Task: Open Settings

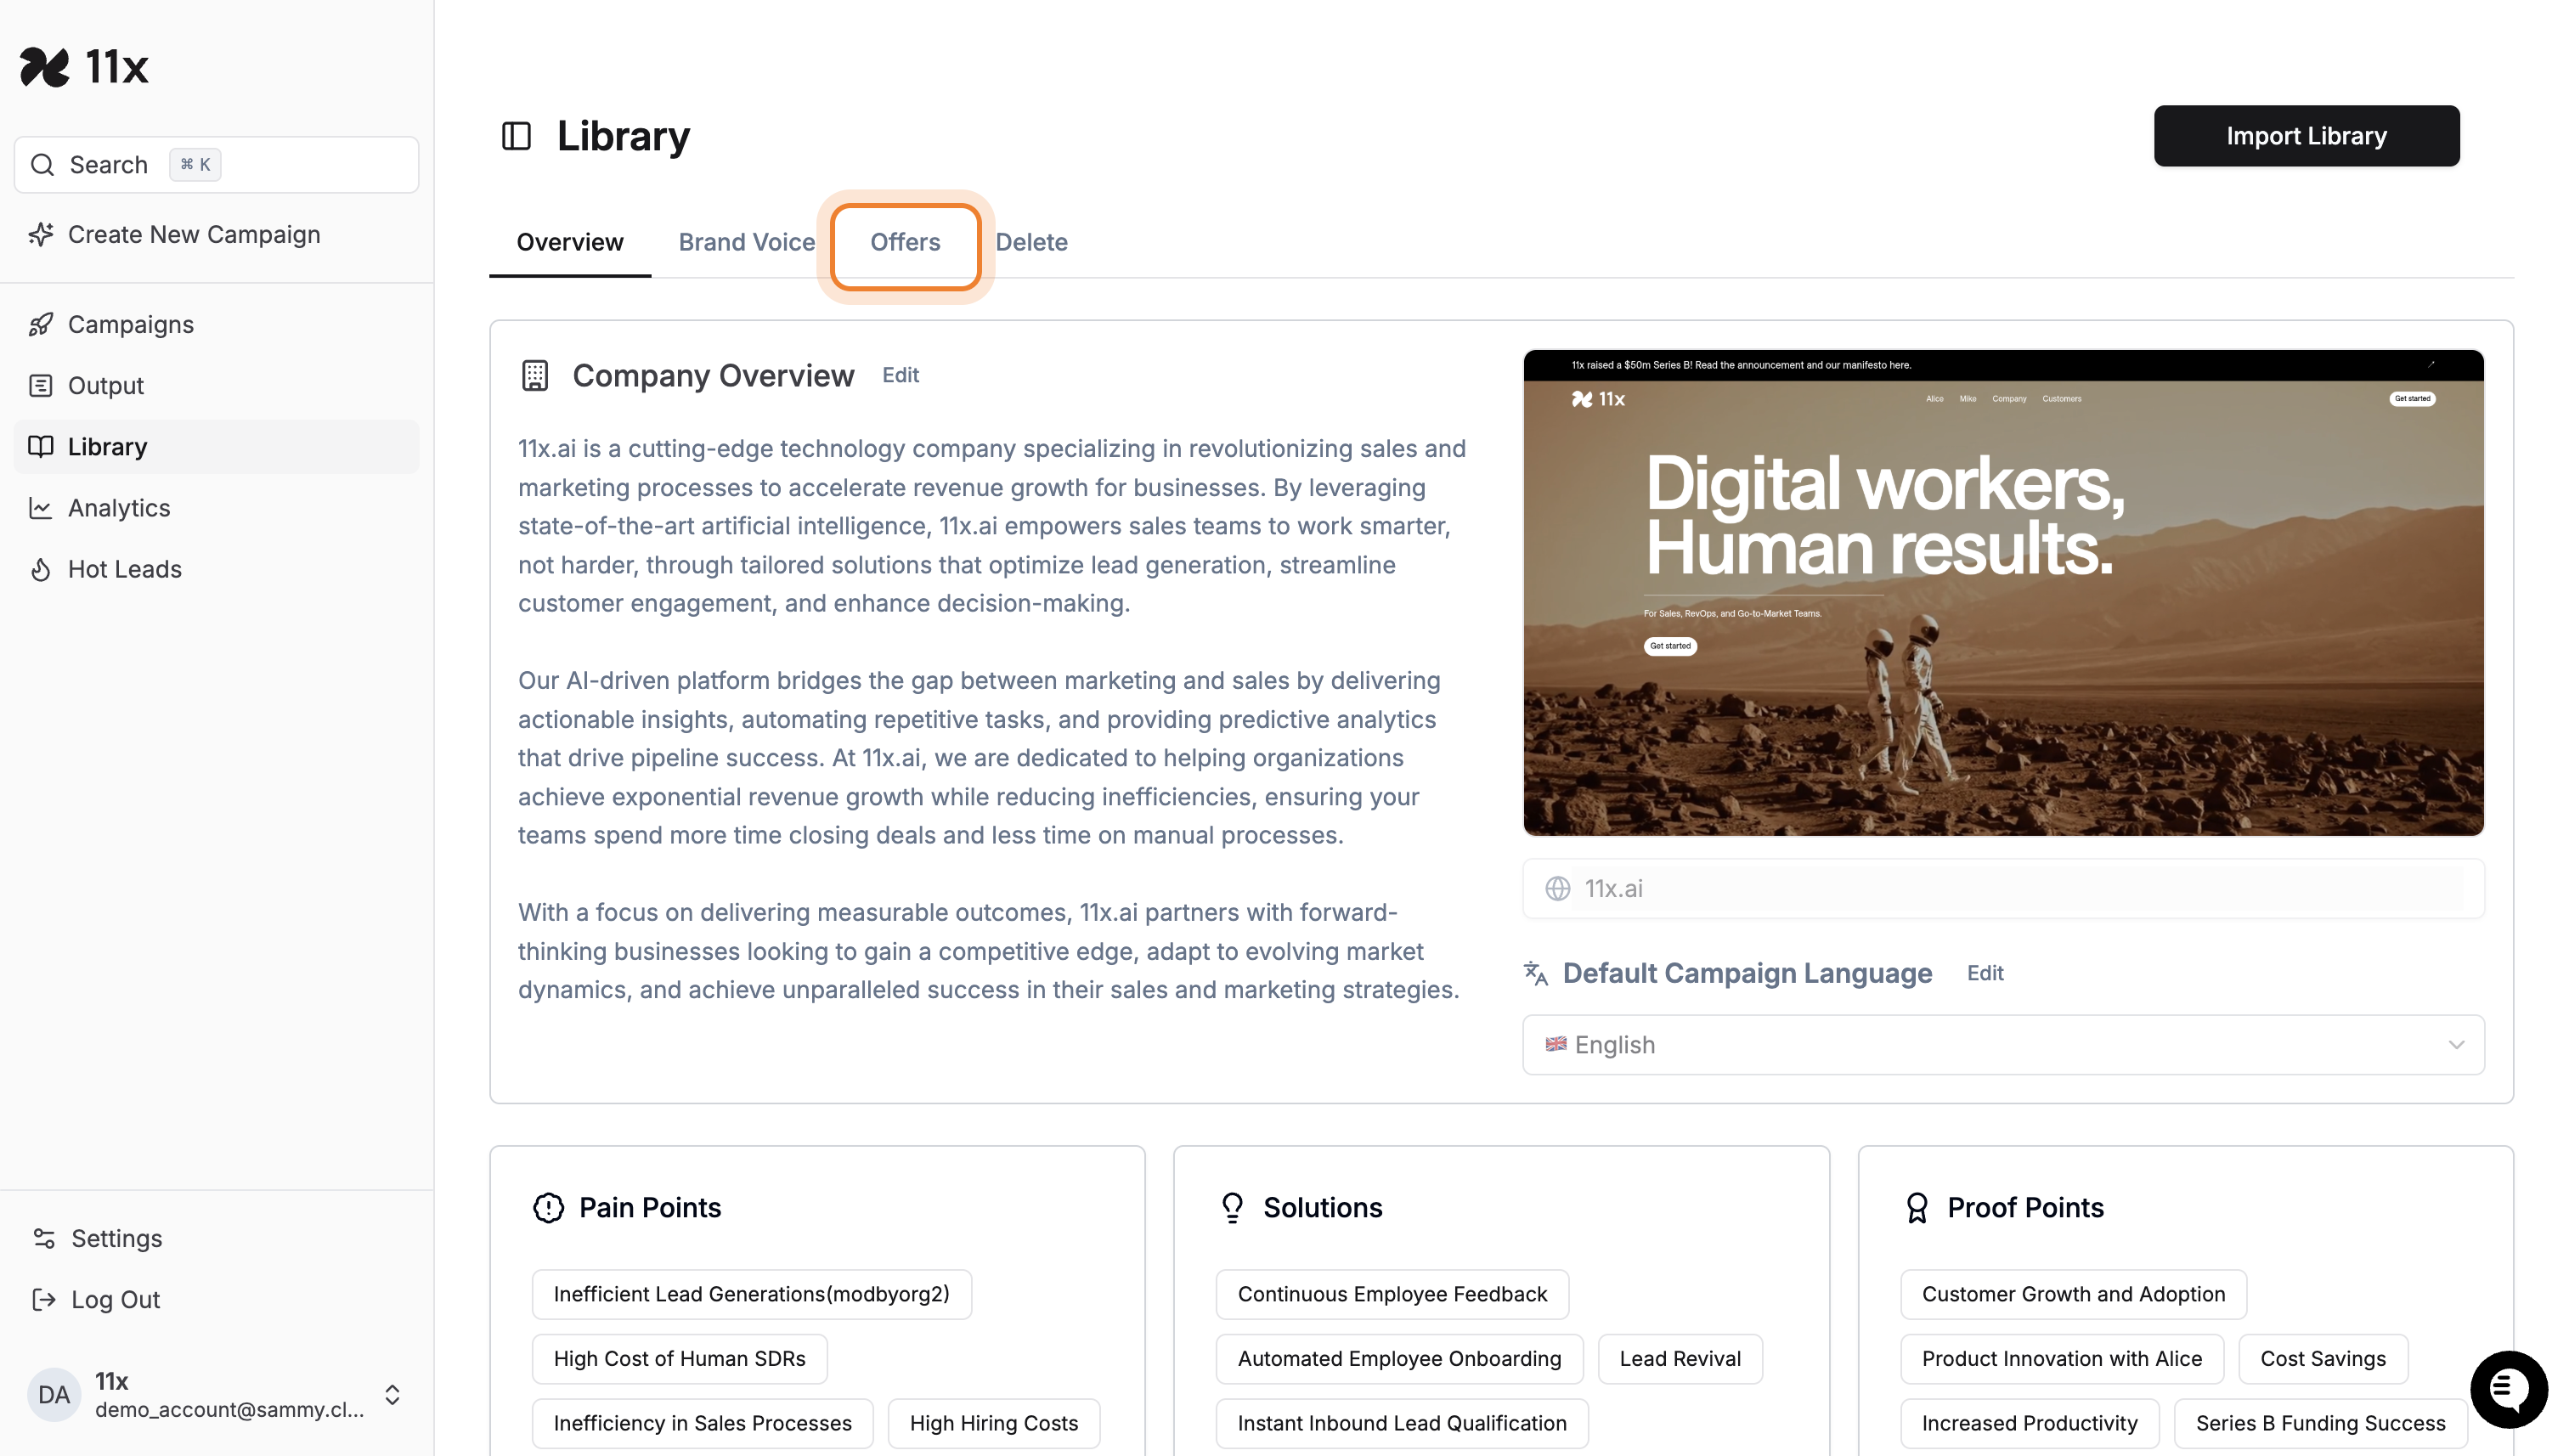Action: click(x=217, y=1238)
